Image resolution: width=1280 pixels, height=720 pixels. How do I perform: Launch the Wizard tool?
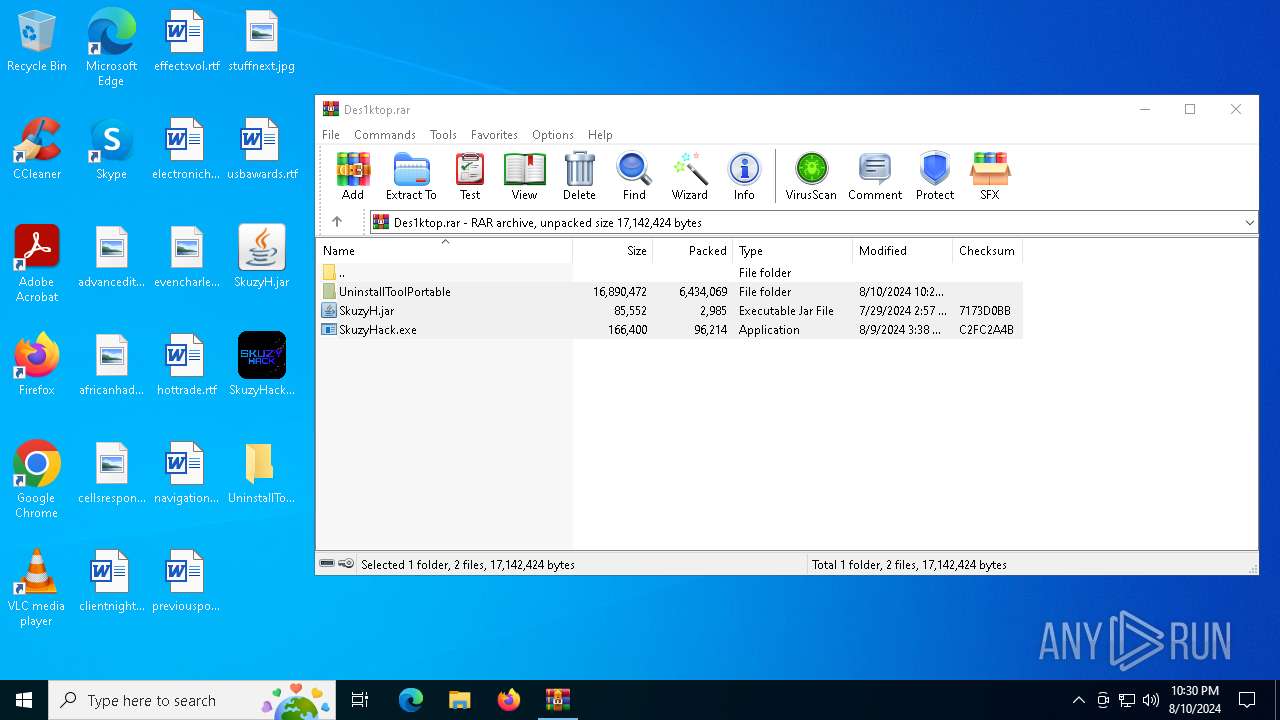pos(689,176)
